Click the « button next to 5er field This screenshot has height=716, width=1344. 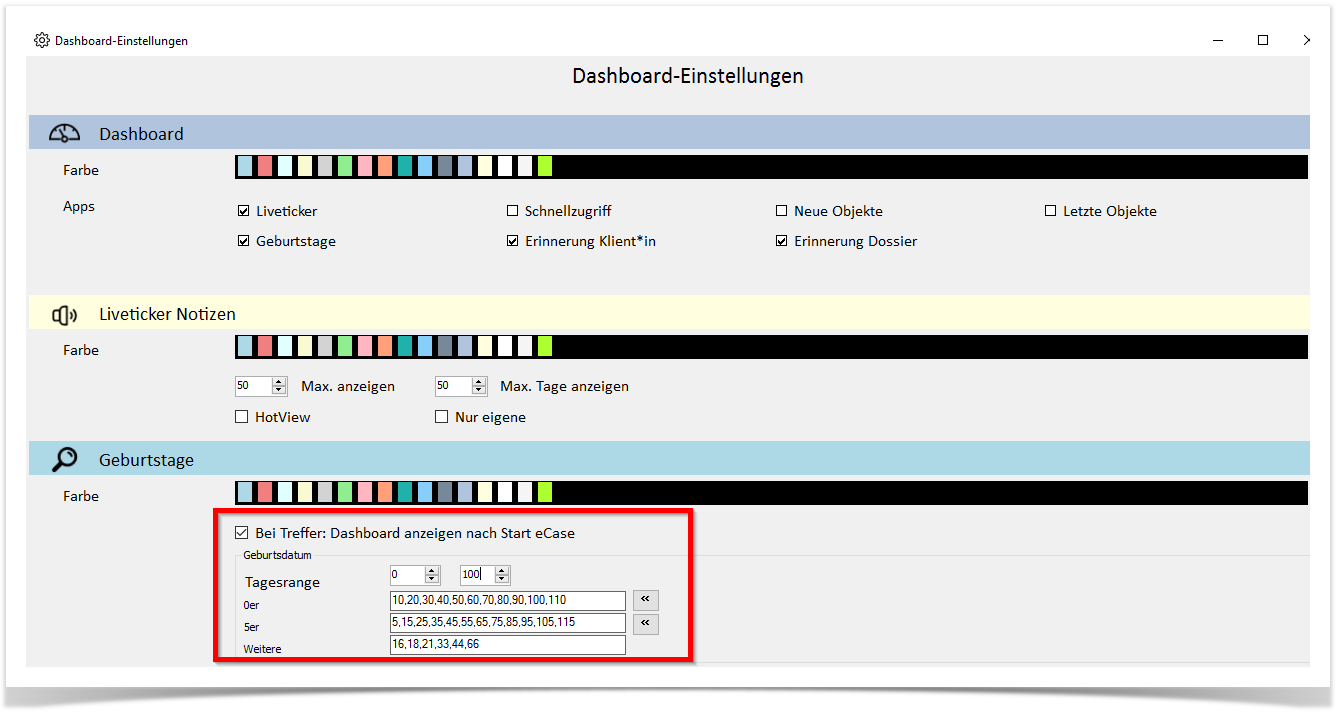[645, 623]
